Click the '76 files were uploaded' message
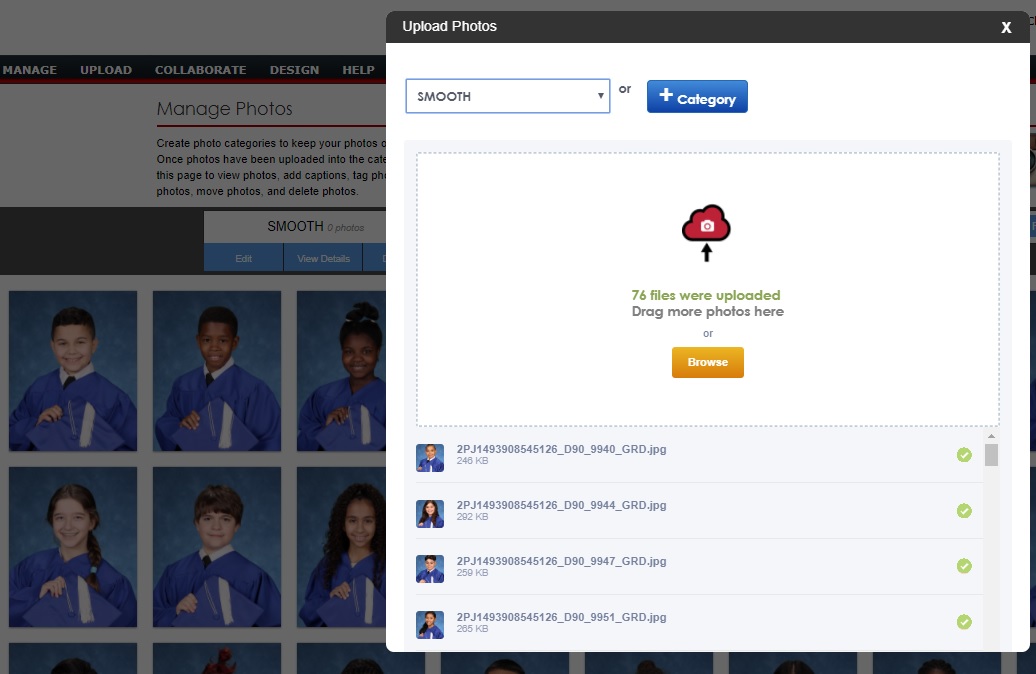This screenshot has width=1036, height=674. 706,295
